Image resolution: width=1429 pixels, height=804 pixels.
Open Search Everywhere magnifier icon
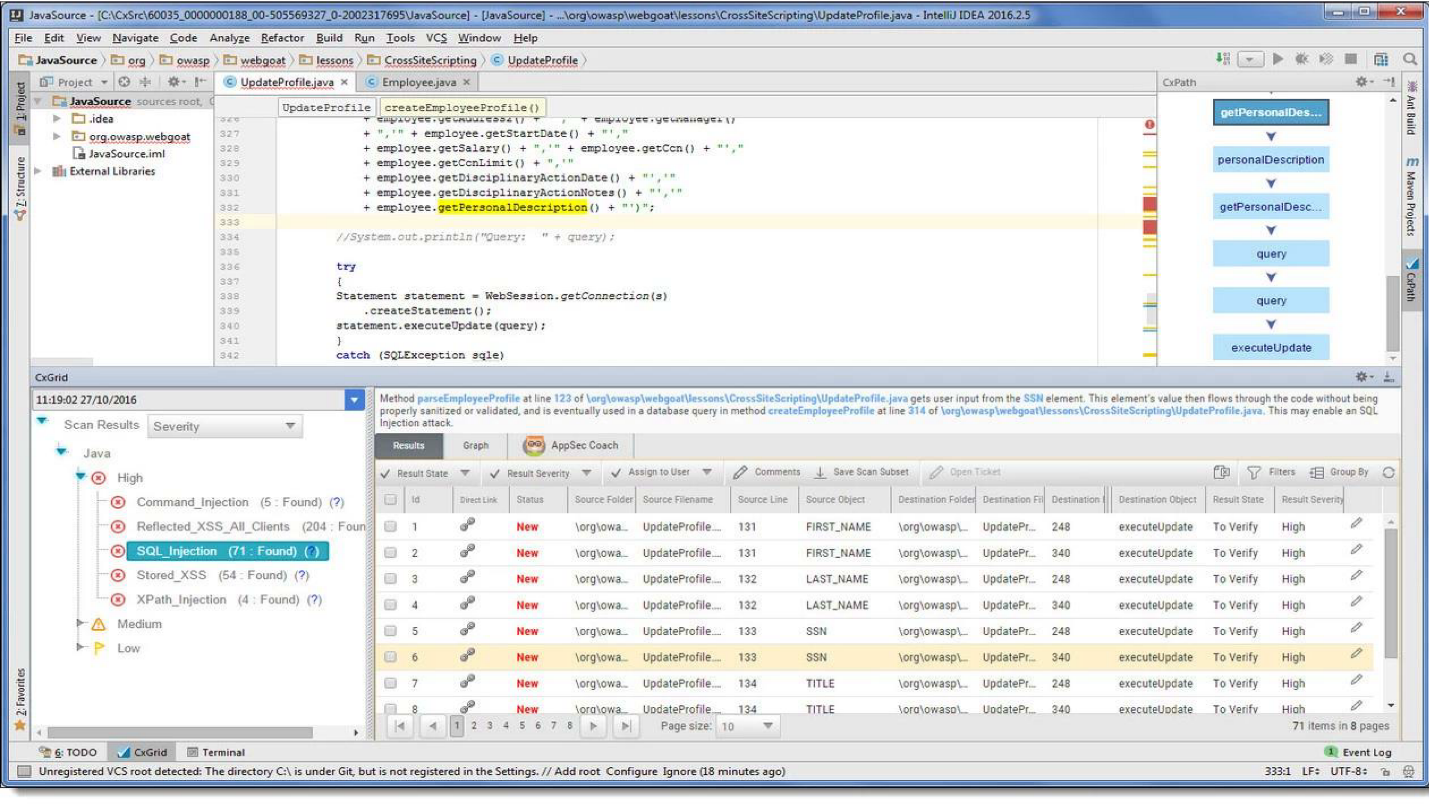pos(1410,59)
